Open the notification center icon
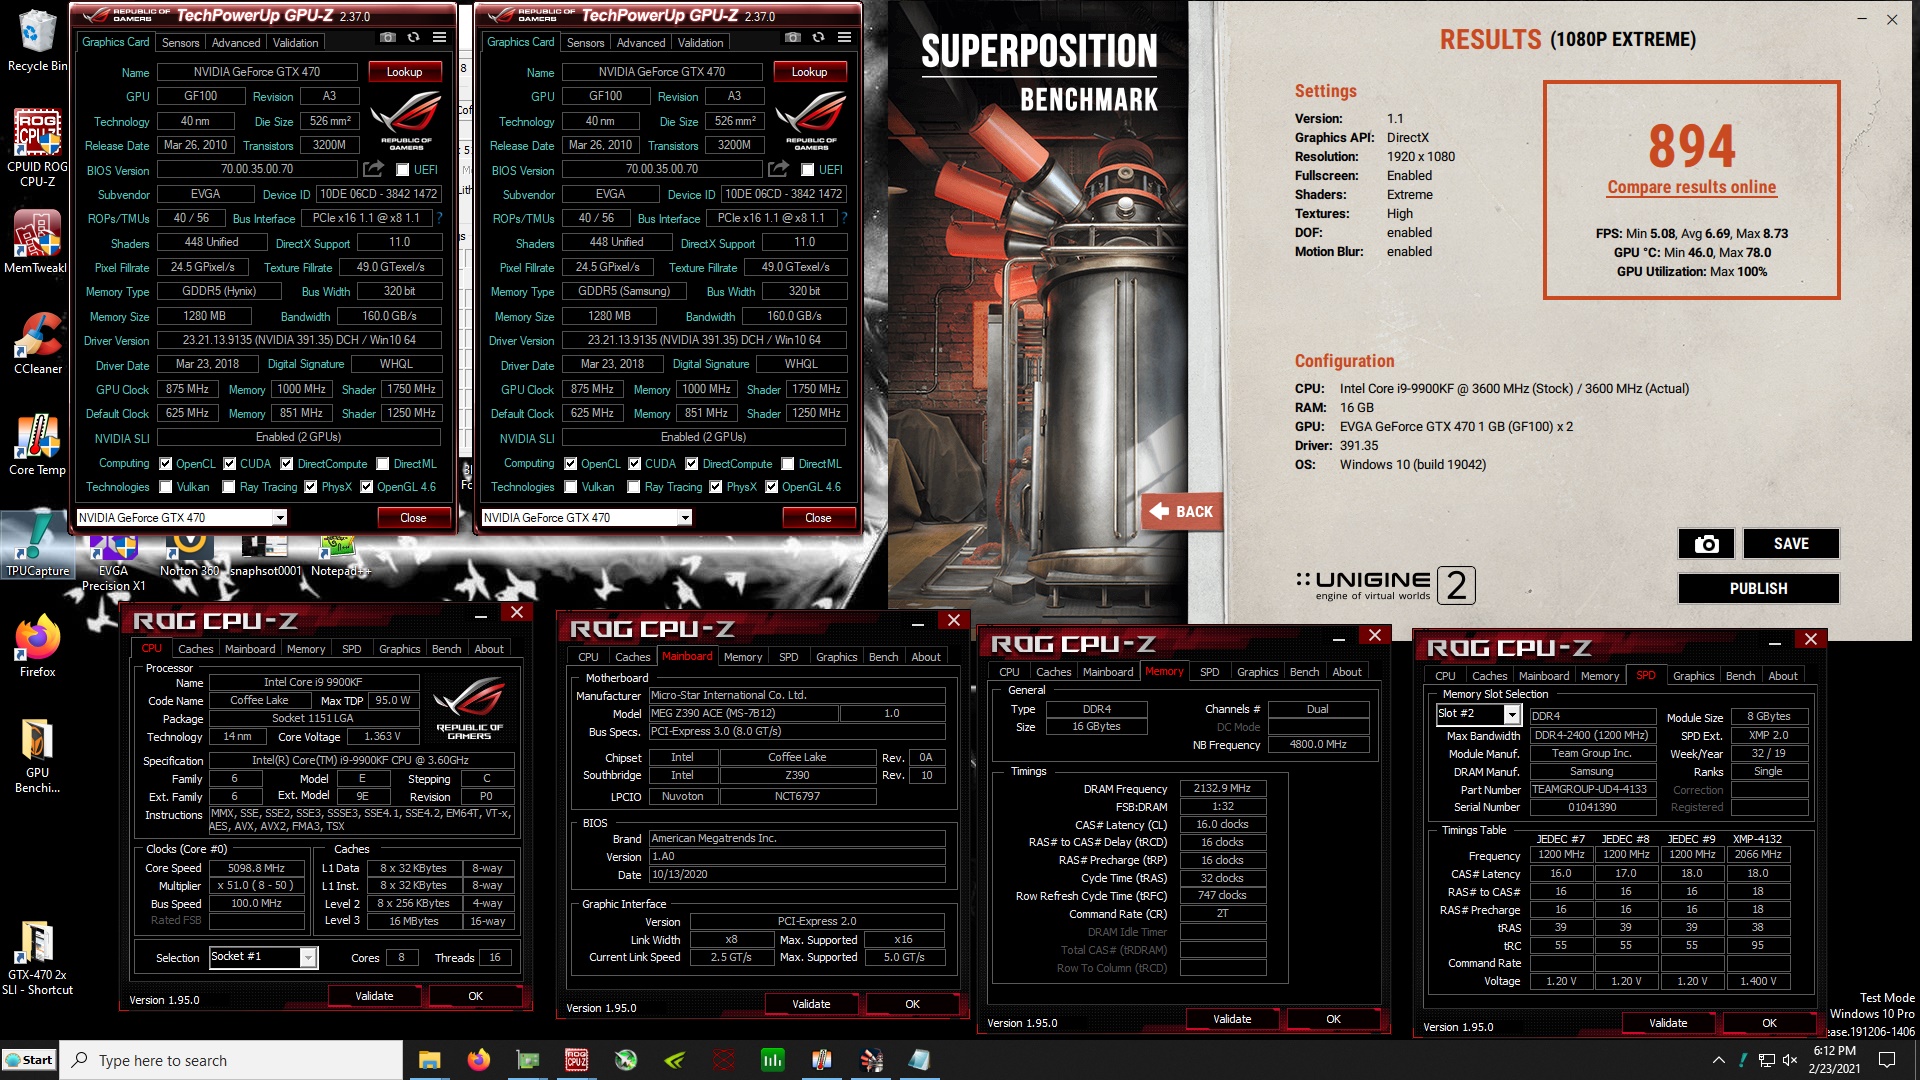This screenshot has height=1080, width=1920. 1887,1060
